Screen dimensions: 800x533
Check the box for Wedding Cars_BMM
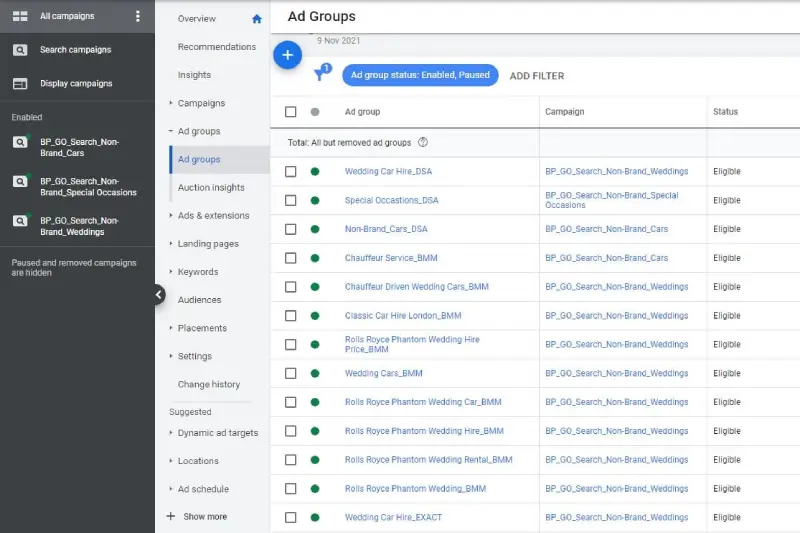(290, 373)
